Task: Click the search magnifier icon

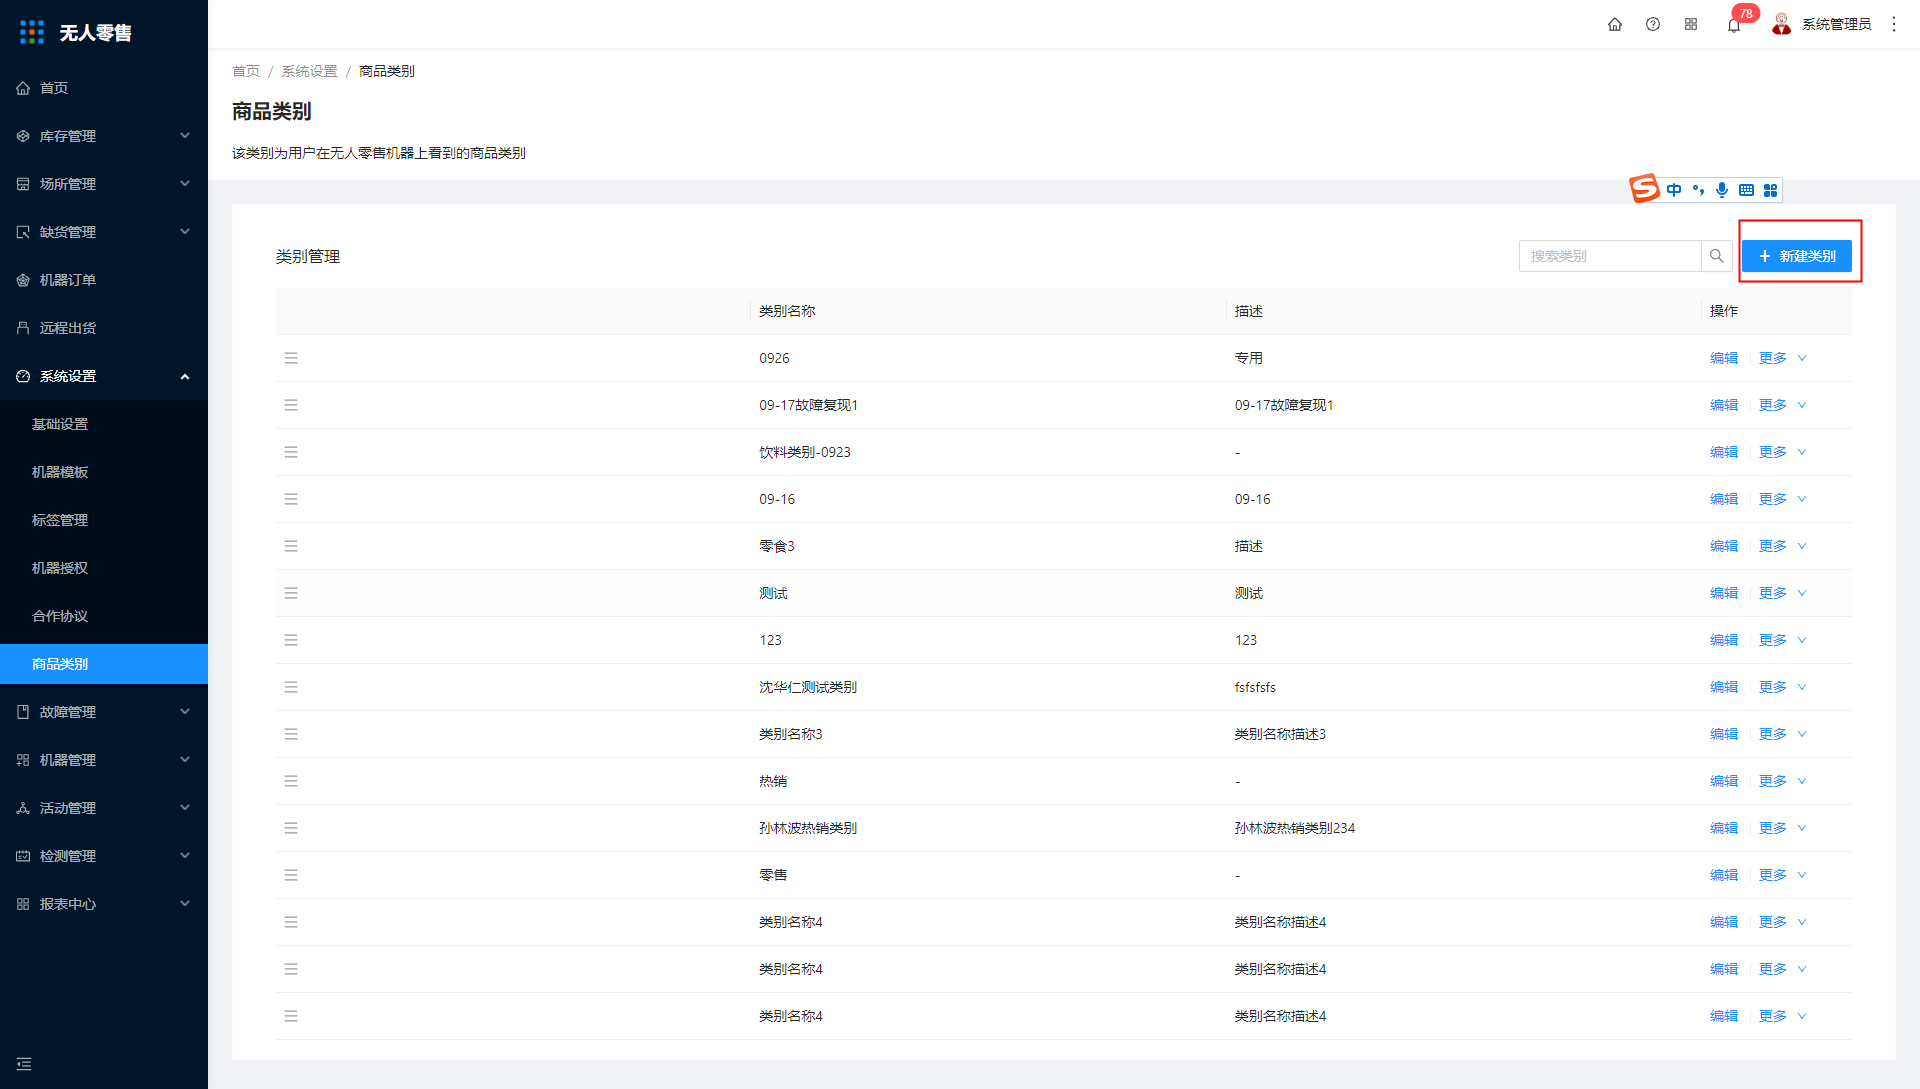Action: (x=1717, y=256)
